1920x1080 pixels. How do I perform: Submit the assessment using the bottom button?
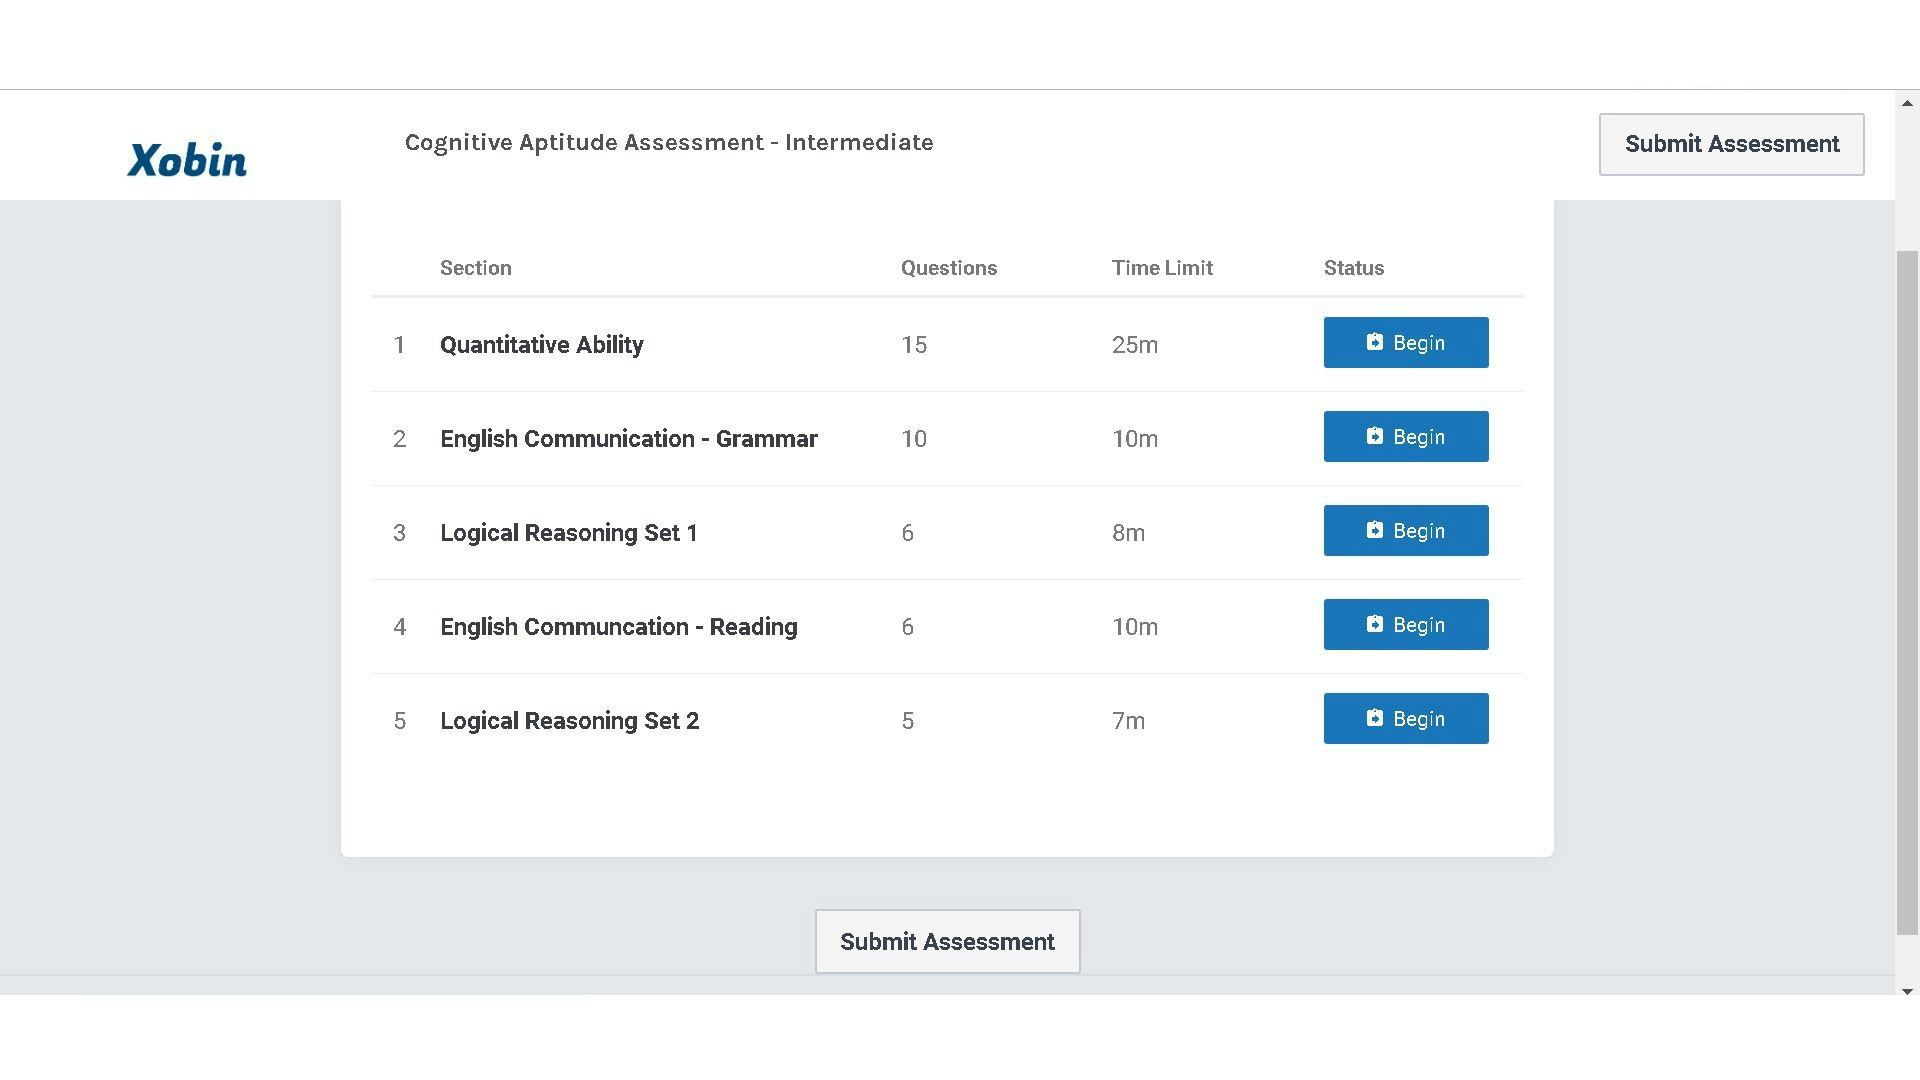point(947,941)
